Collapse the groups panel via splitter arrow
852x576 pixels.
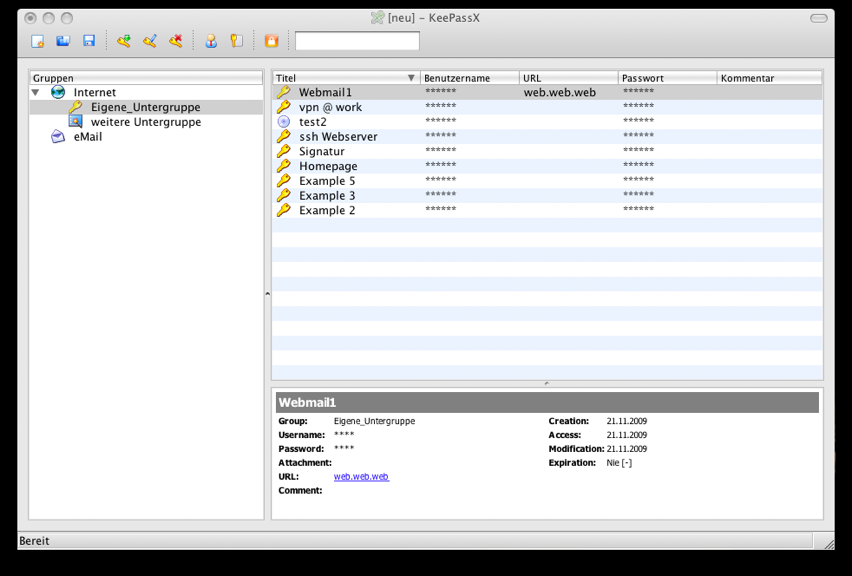(267, 294)
